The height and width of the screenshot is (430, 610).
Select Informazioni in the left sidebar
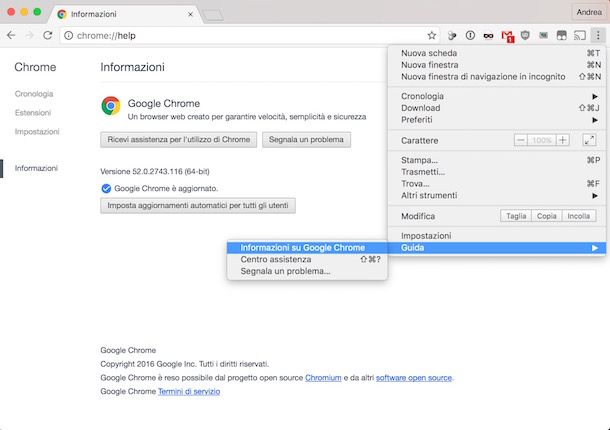[x=36, y=168]
